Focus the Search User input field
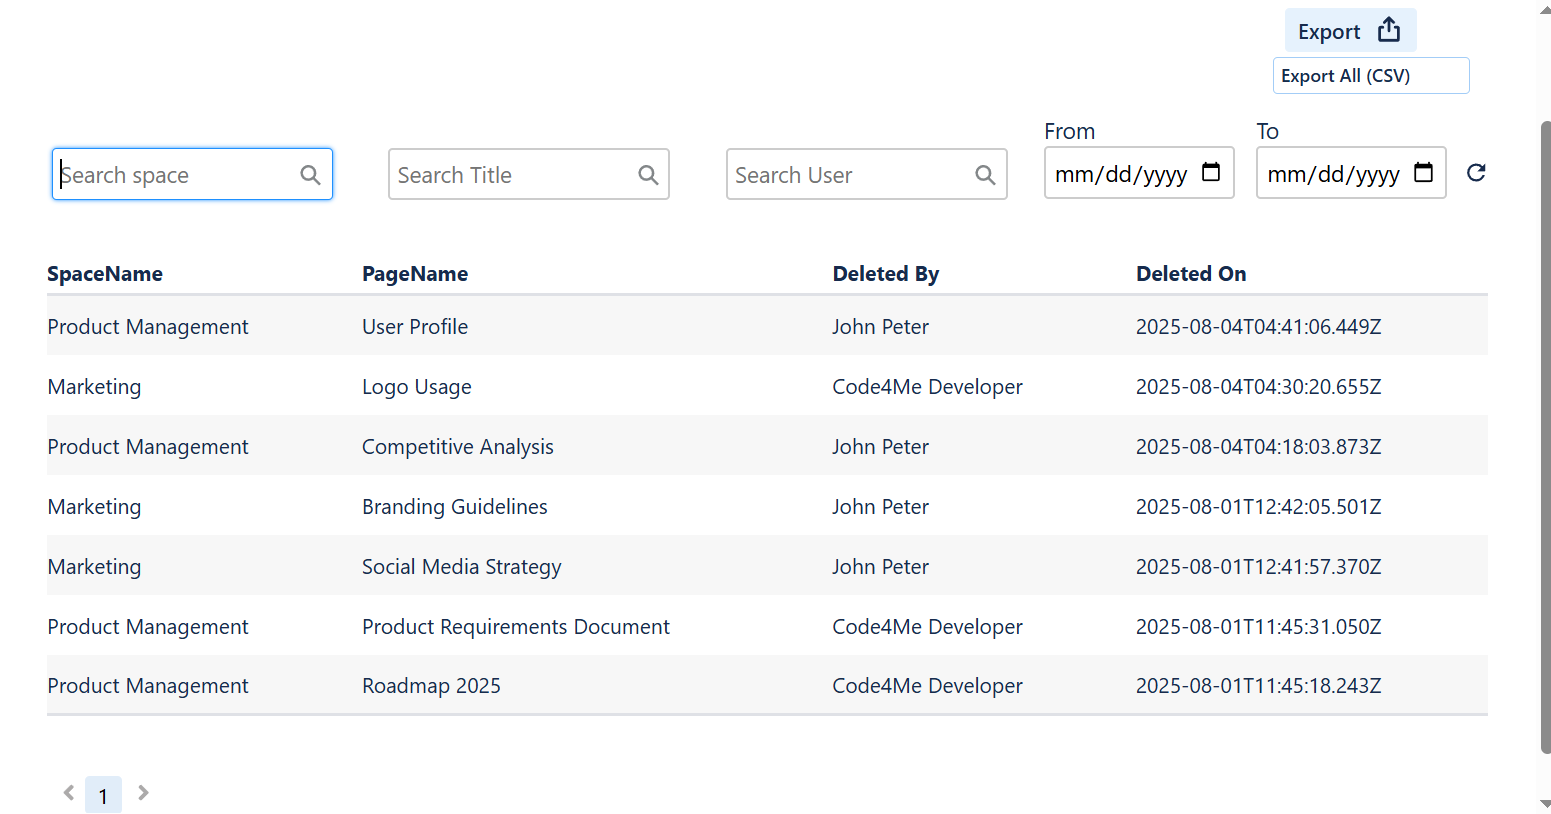 click(x=850, y=175)
